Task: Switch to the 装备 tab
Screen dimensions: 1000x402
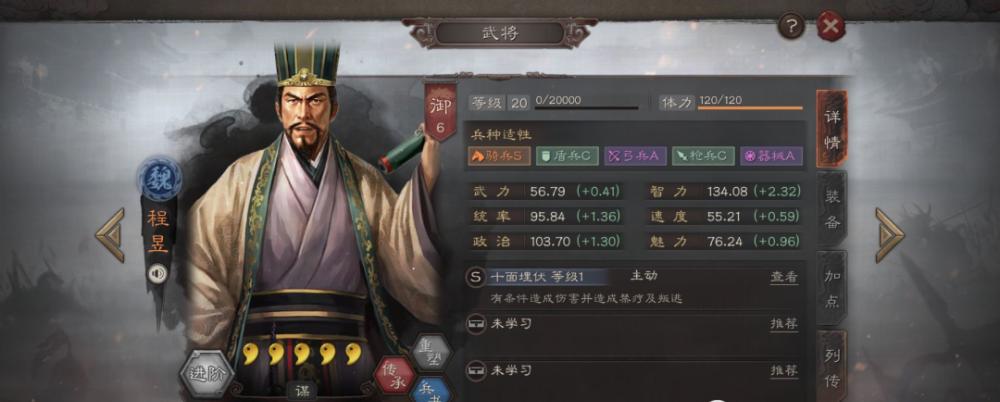Action: (832, 208)
